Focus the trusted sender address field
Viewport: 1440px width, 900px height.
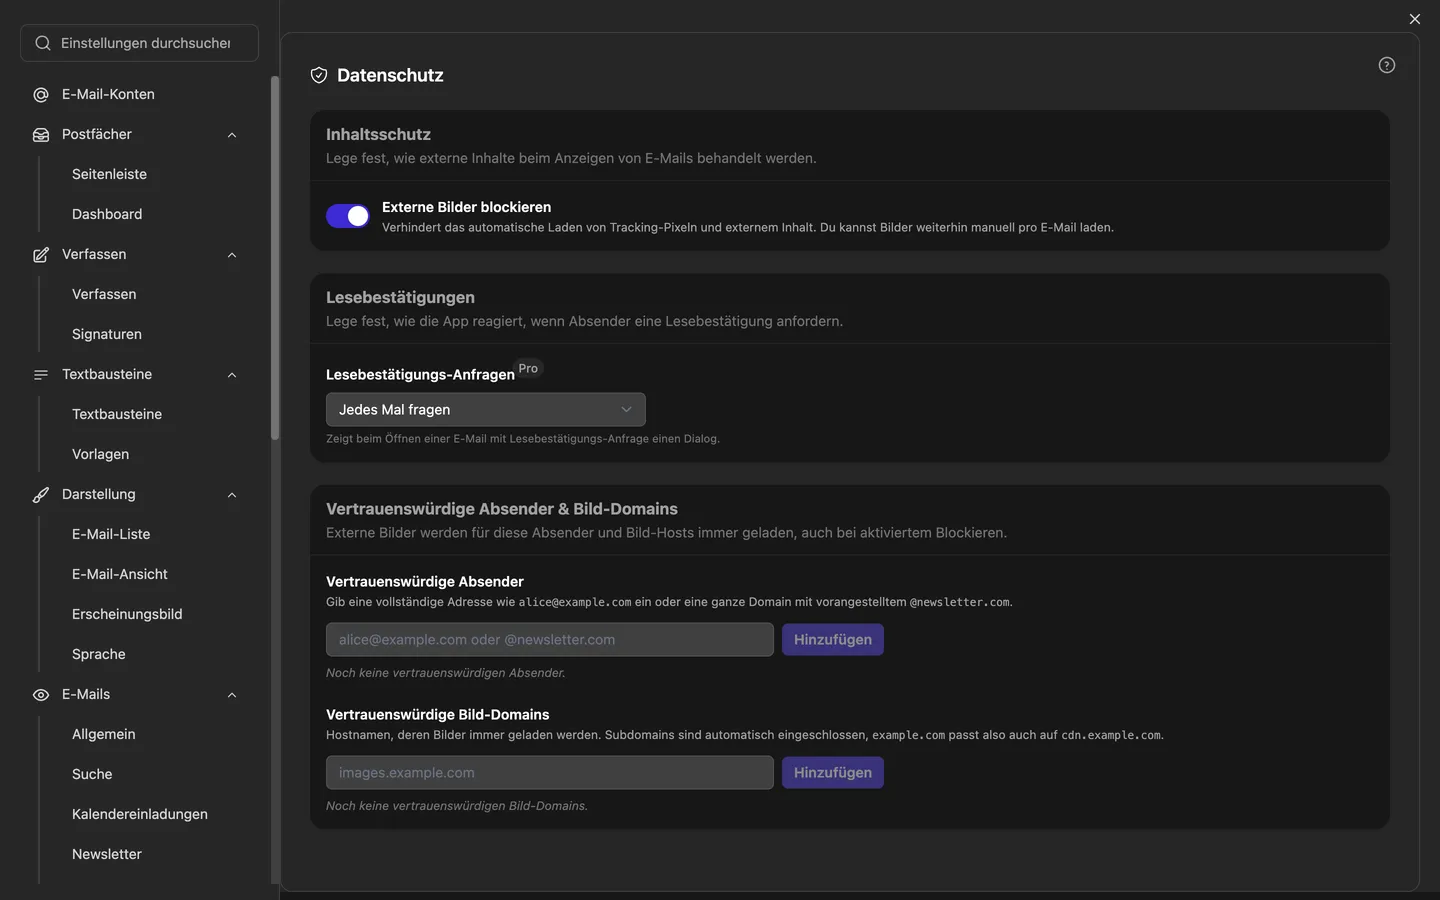(550, 640)
